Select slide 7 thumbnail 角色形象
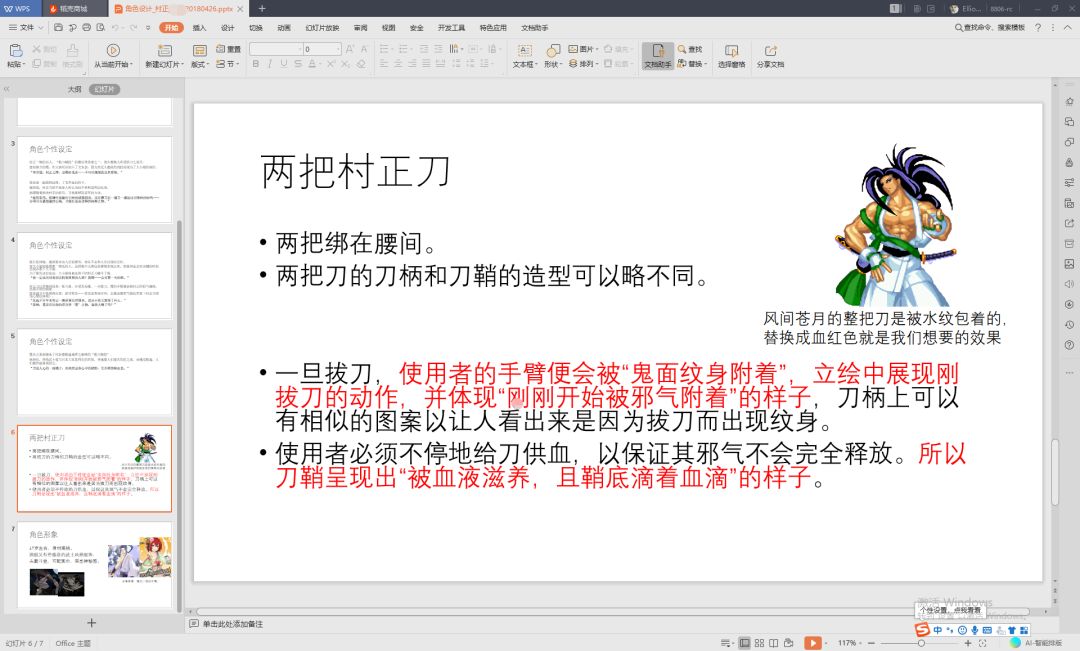 click(94, 565)
